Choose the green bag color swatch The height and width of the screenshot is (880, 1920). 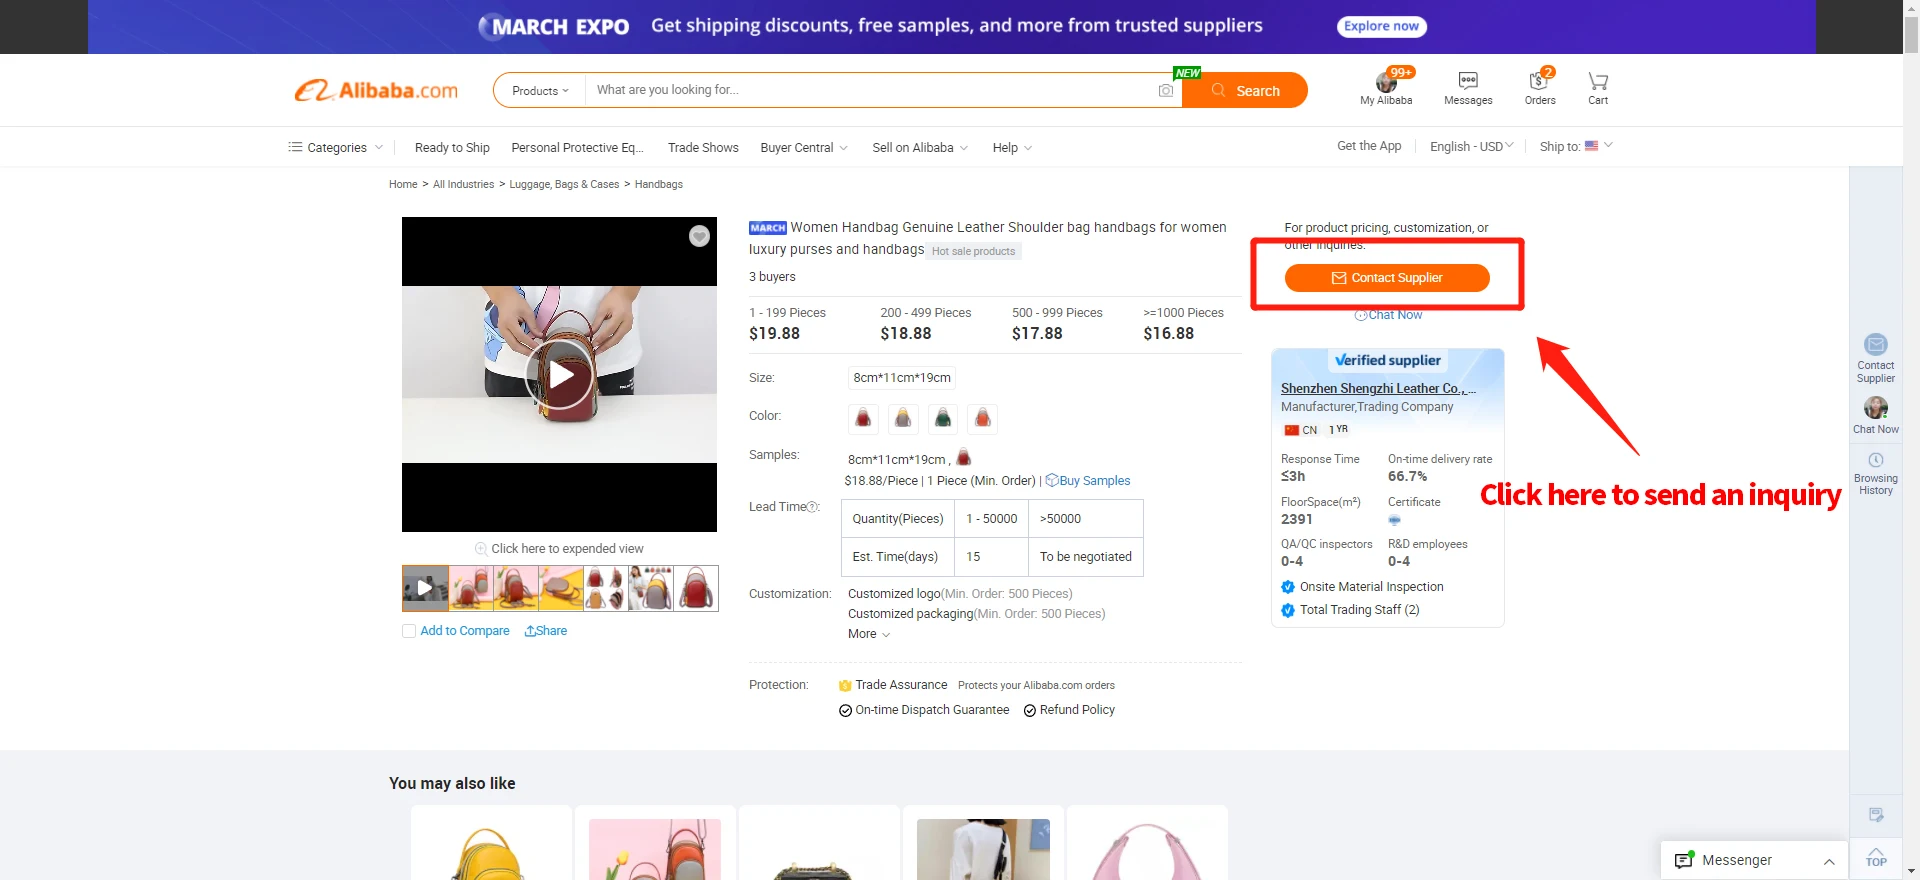pos(943,419)
